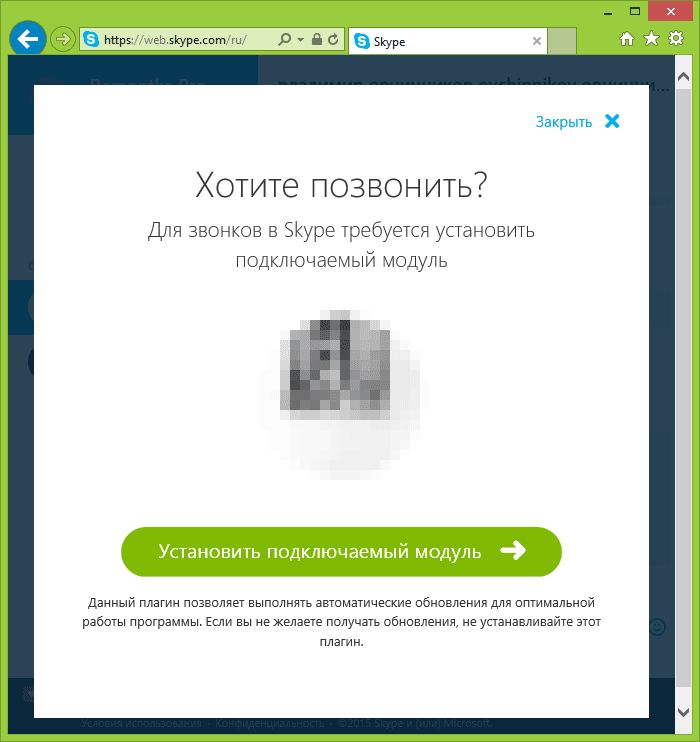Click the browser forward arrow button

[62, 39]
